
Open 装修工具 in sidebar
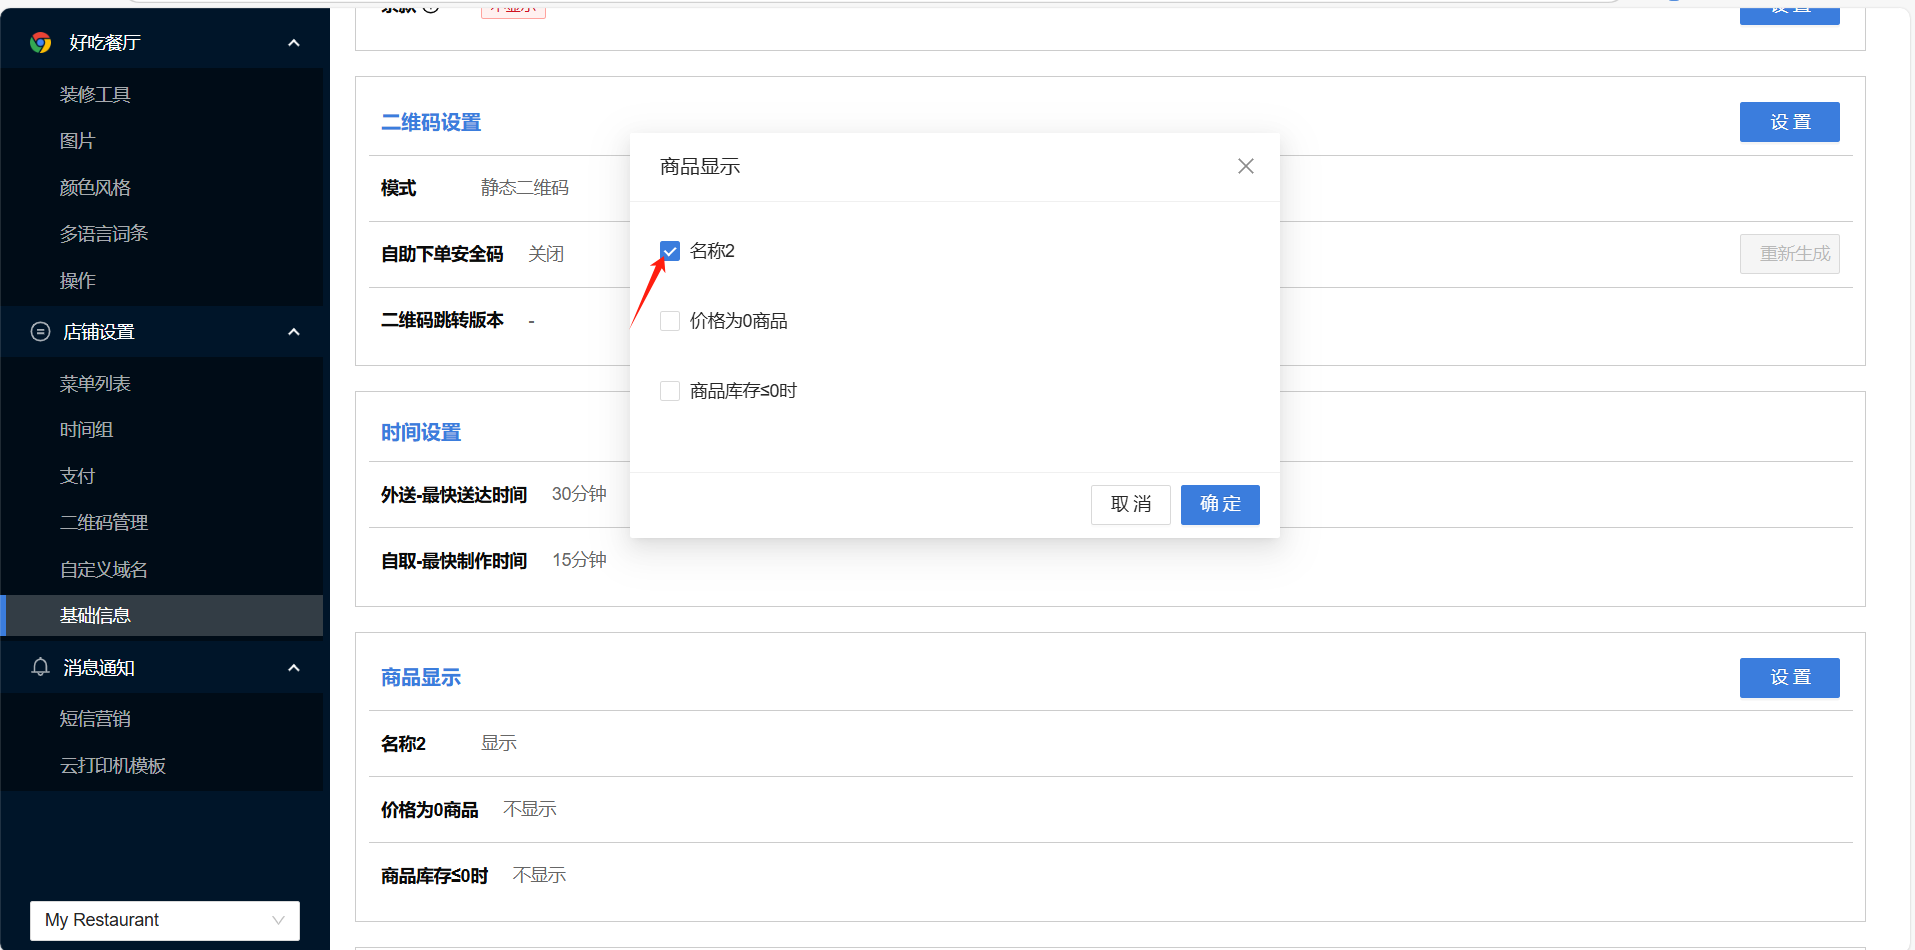(x=95, y=94)
